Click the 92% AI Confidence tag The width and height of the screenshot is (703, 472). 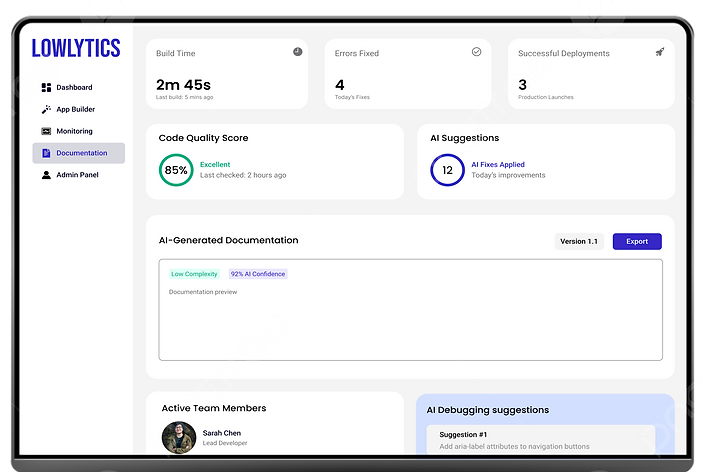[258, 274]
